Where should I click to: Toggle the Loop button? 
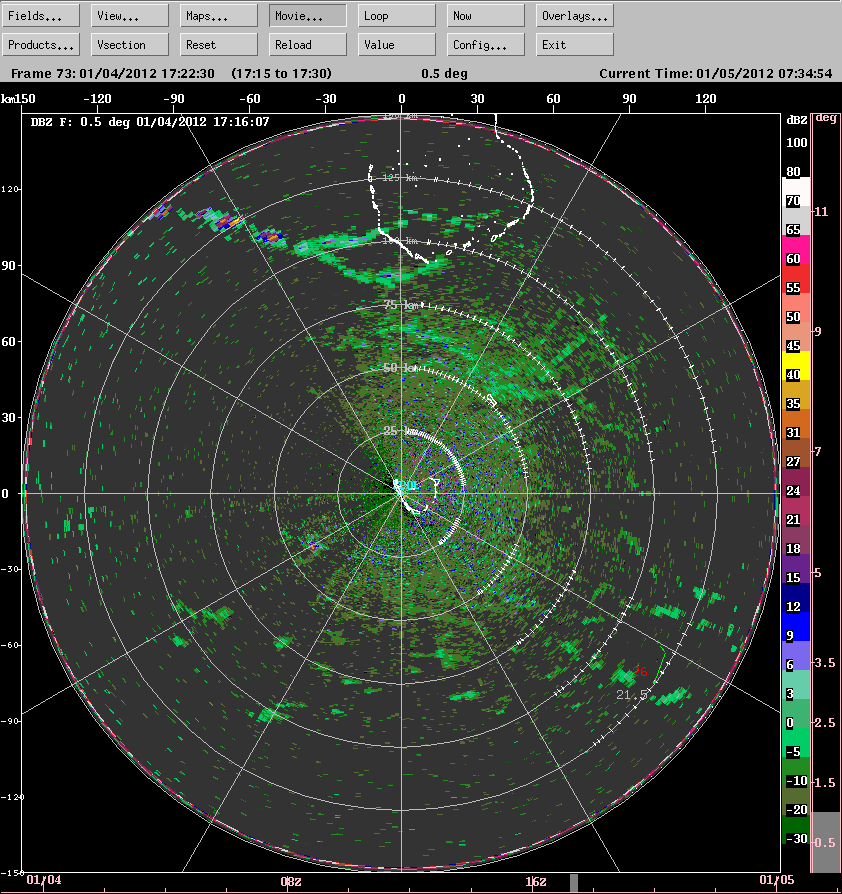point(396,16)
